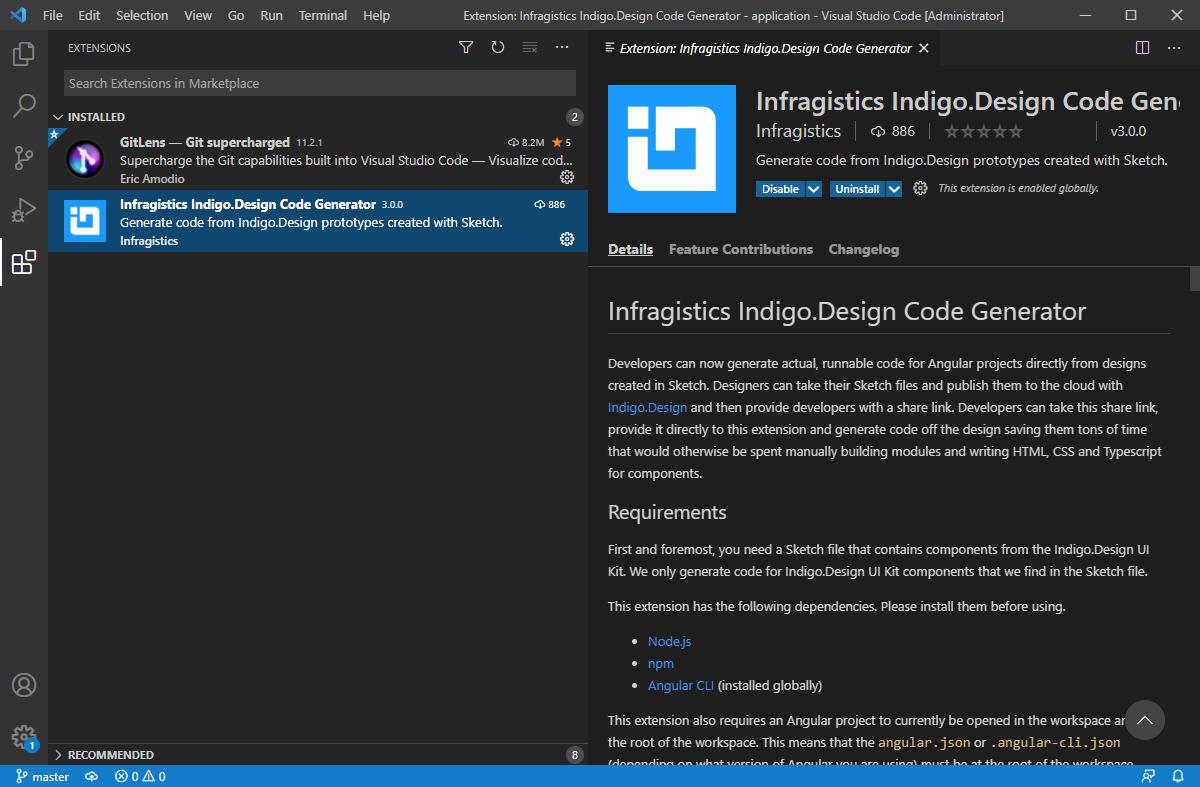This screenshot has height=787, width=1200.
Task: Click the 886 install count in header
Action: pyautogui.click(x=893, y=131)
